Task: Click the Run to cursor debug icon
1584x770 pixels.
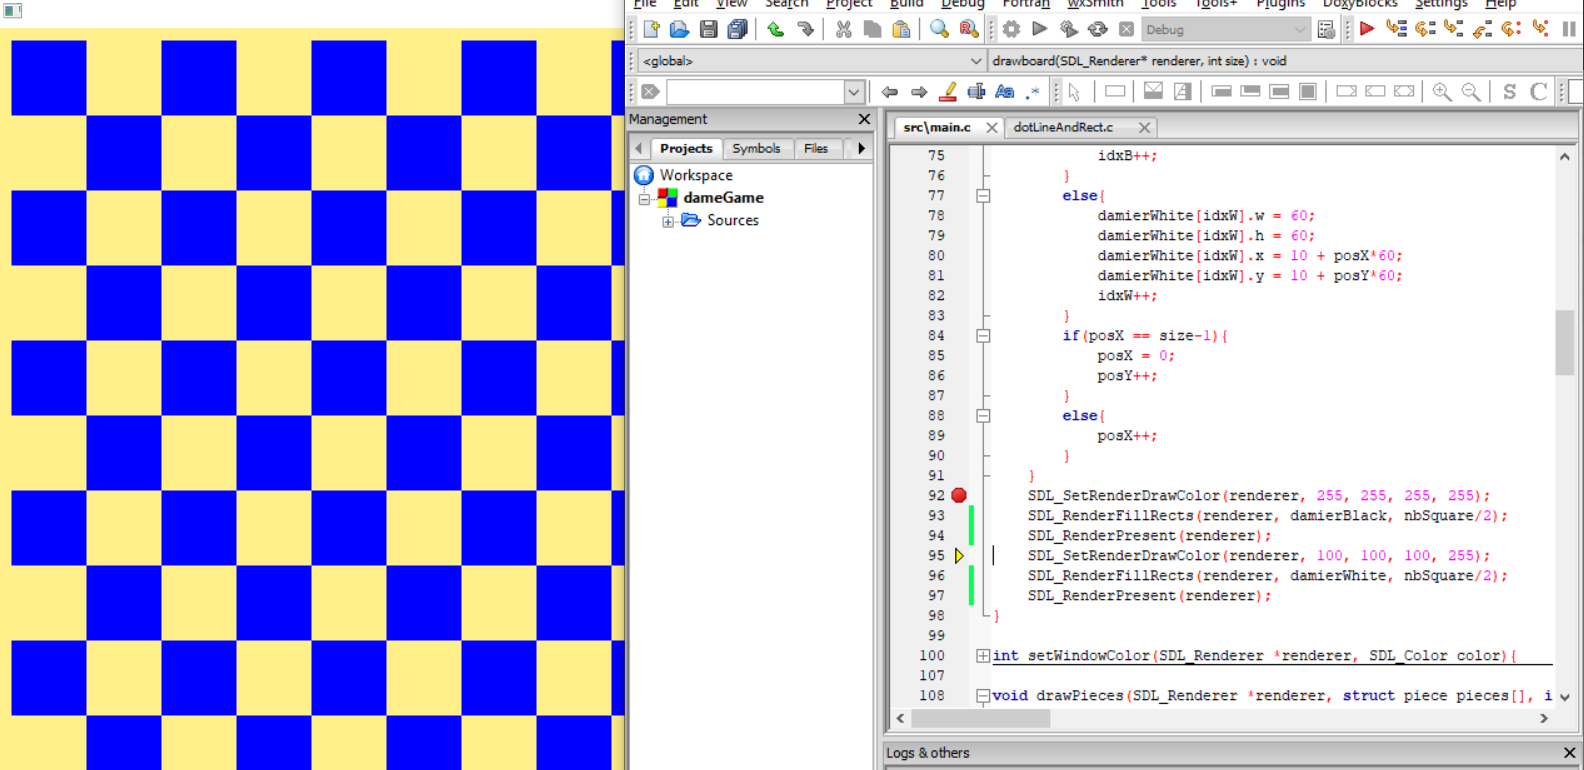Action: point(1396,30)
